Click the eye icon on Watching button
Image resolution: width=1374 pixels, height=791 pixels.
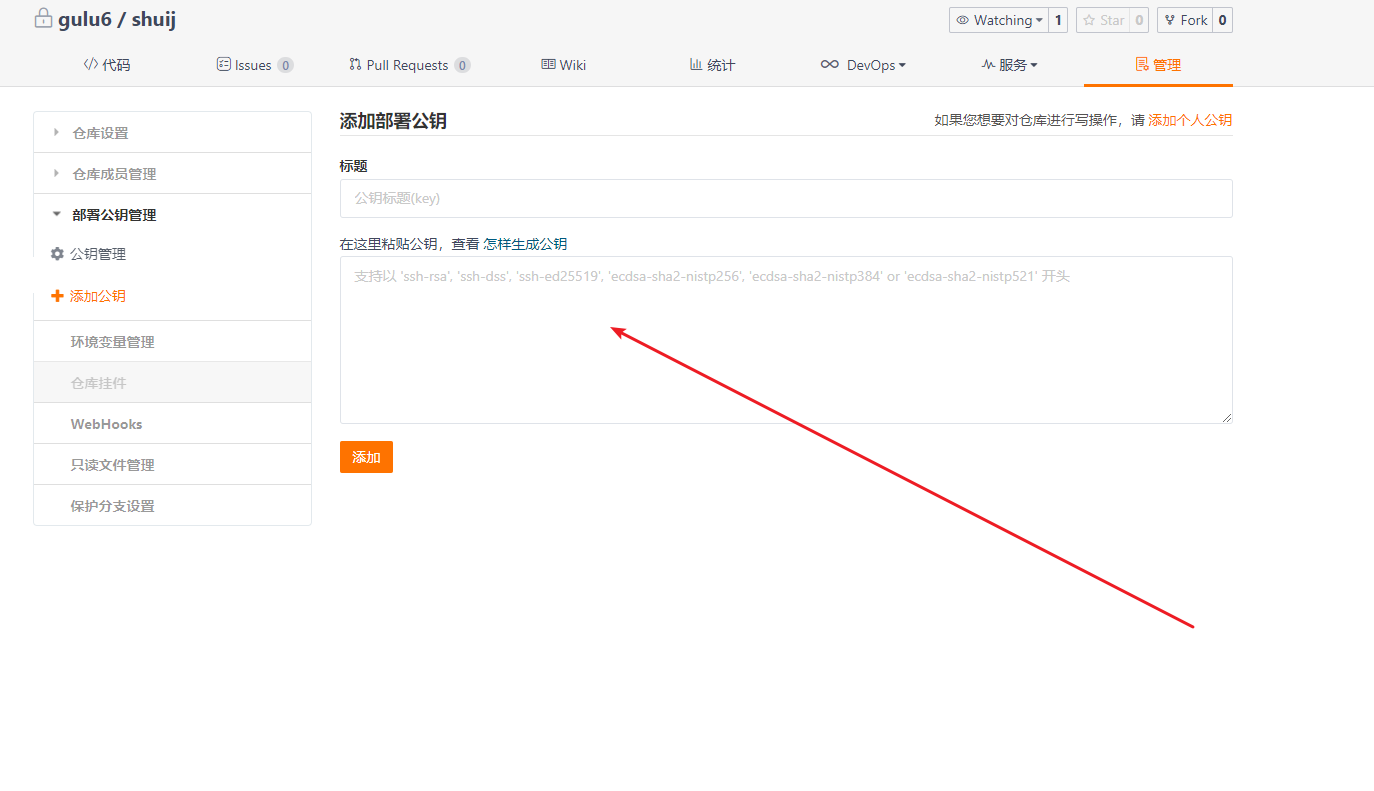tap(963, 20)
